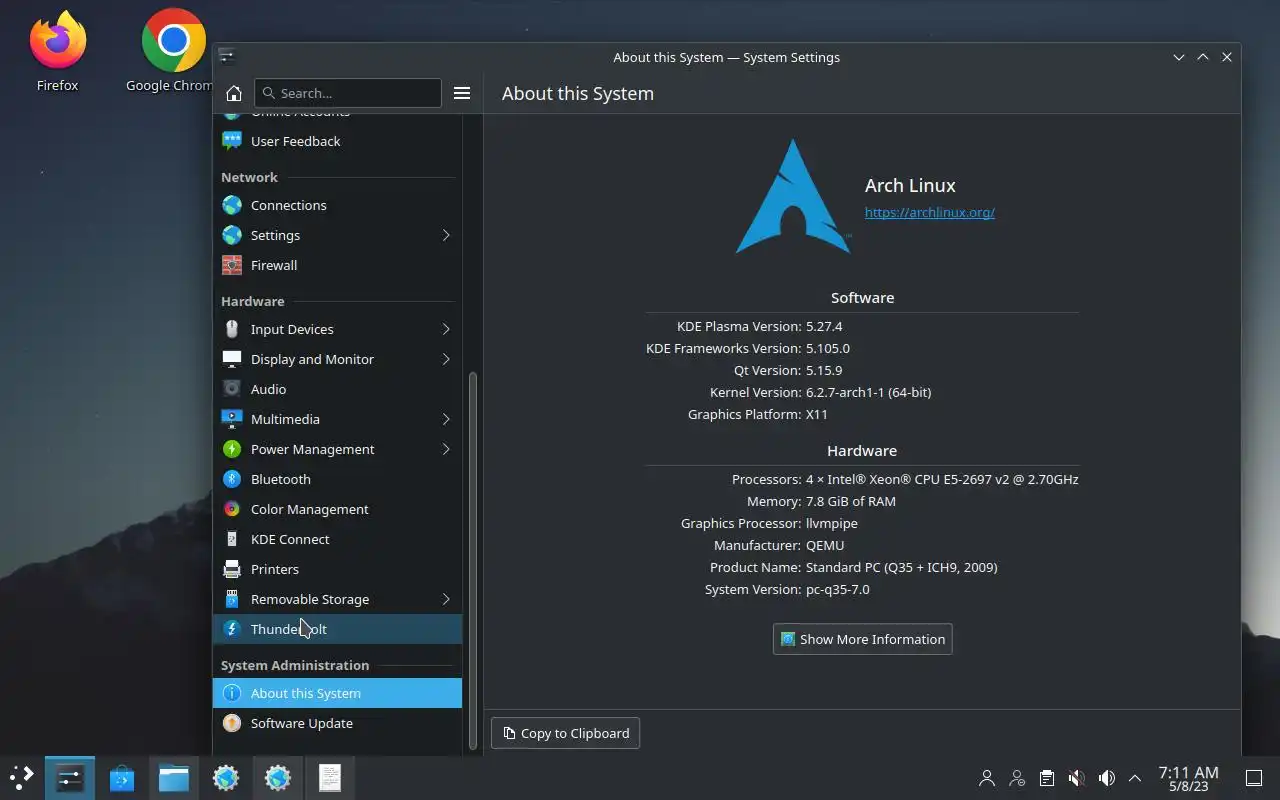This screenshot has height=800, width=1280.
Task: Open the window menu icon in the title bar
Action: (x=226, y=56)
